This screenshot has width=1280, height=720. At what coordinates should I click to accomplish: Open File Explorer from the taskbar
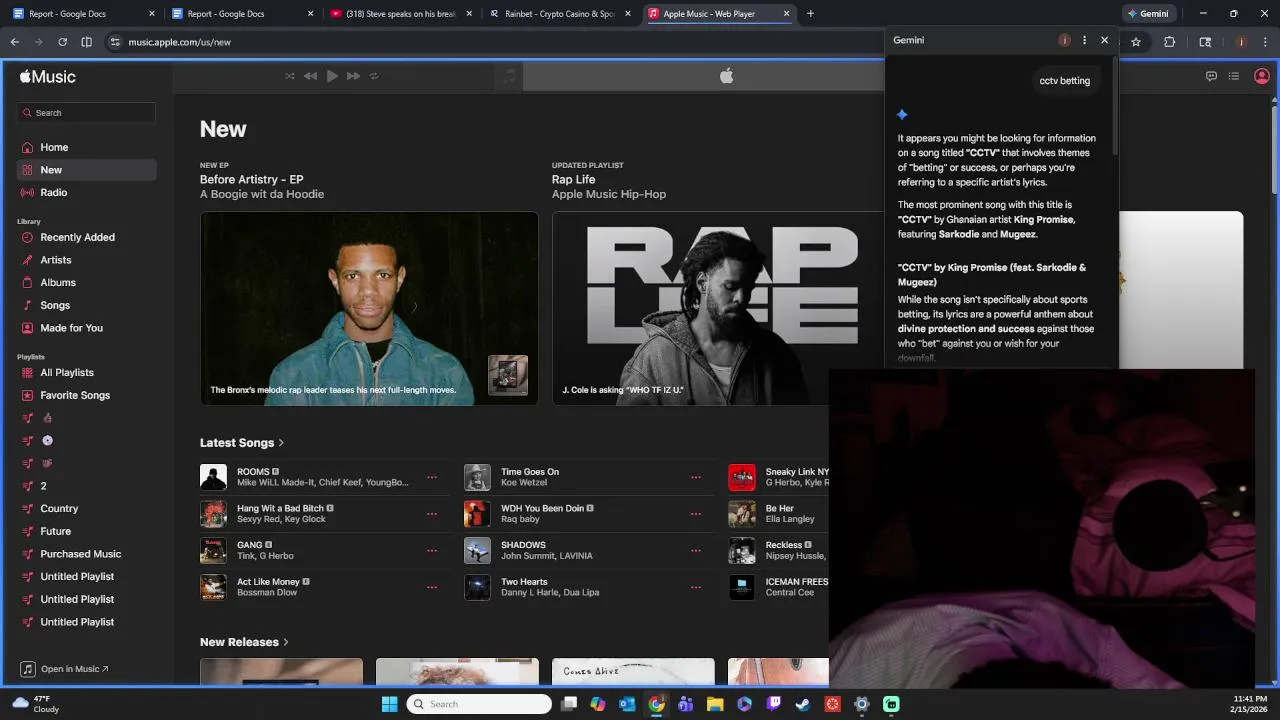[x=715, y=704]
